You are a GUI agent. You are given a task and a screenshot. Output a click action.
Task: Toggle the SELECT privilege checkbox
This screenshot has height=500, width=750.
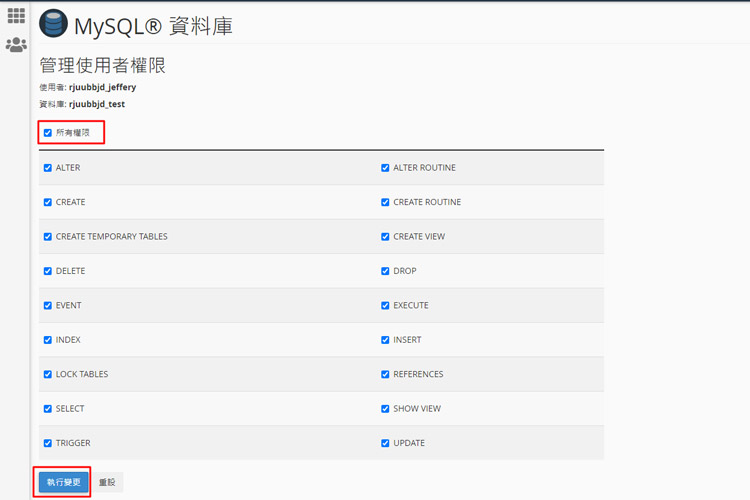pos(48,409)
